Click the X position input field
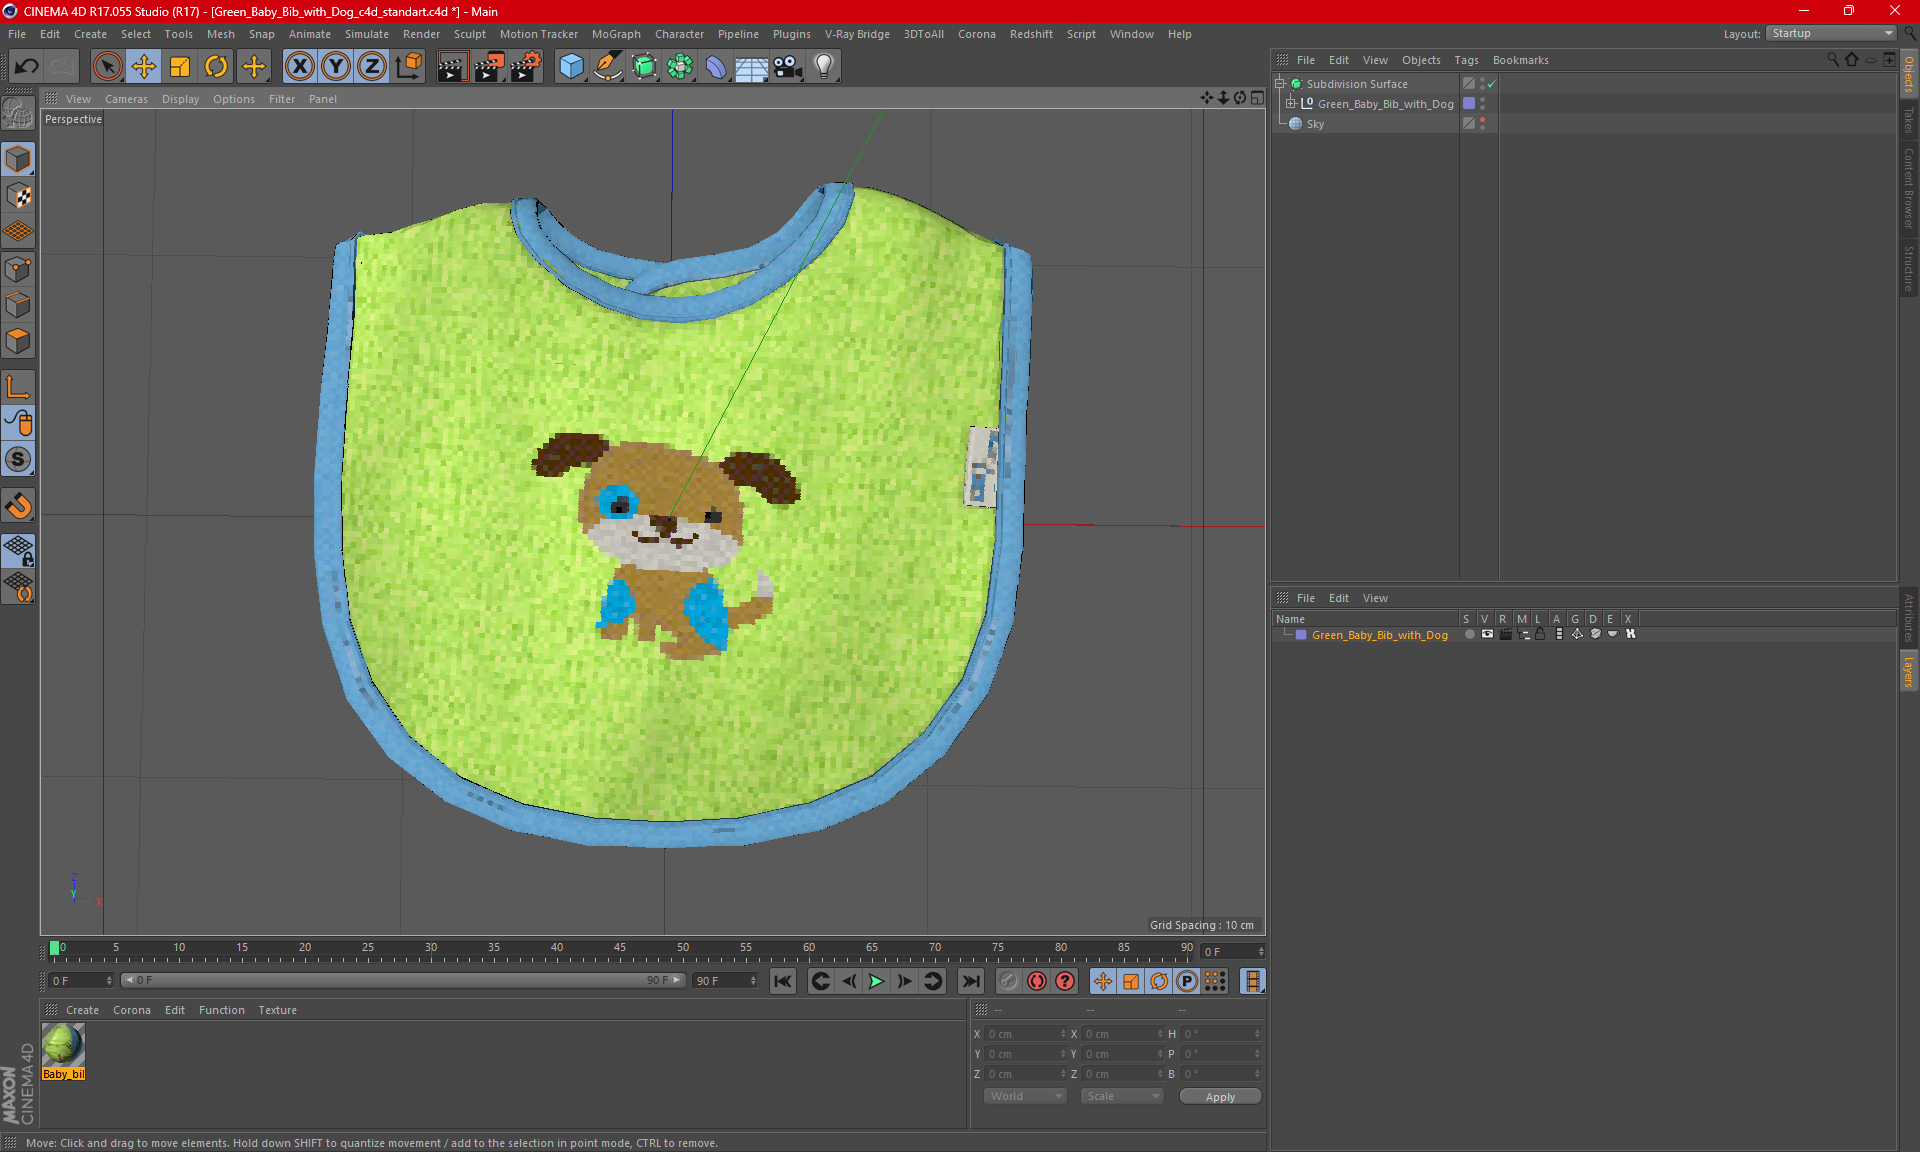1920x1152 pixels. (1024, 1034)
